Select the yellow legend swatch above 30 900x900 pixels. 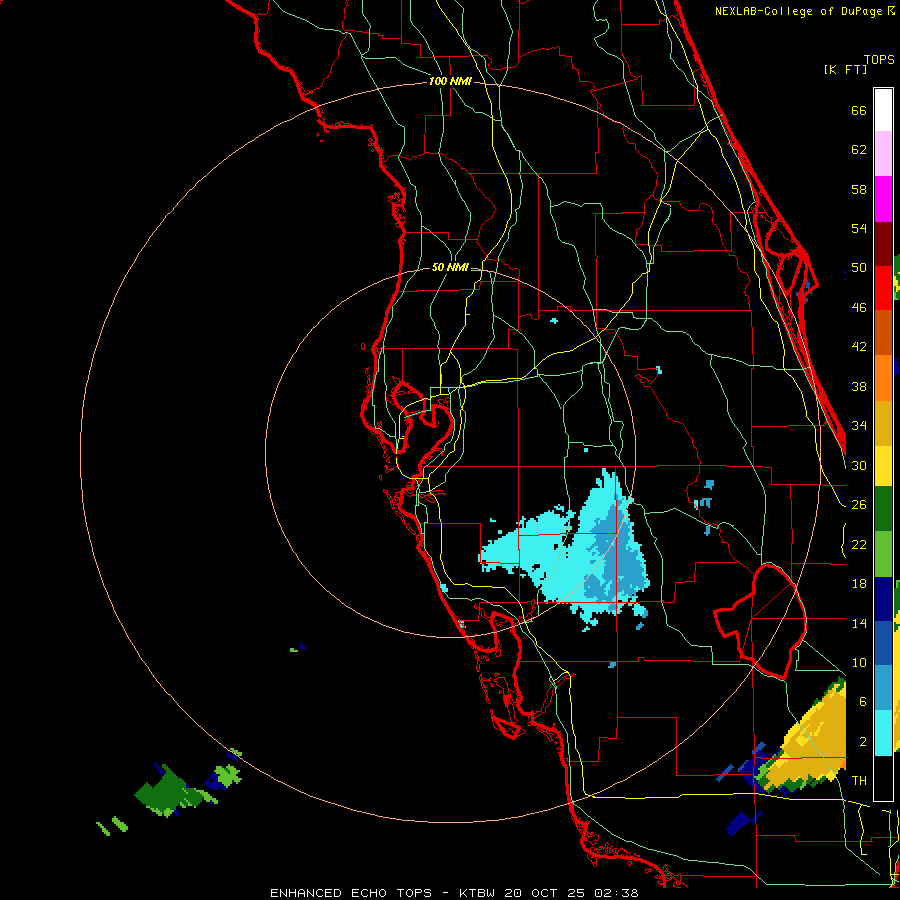883,466
